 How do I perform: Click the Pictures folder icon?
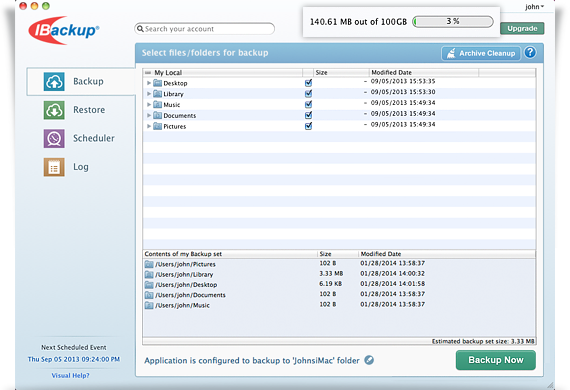(157, 126)
